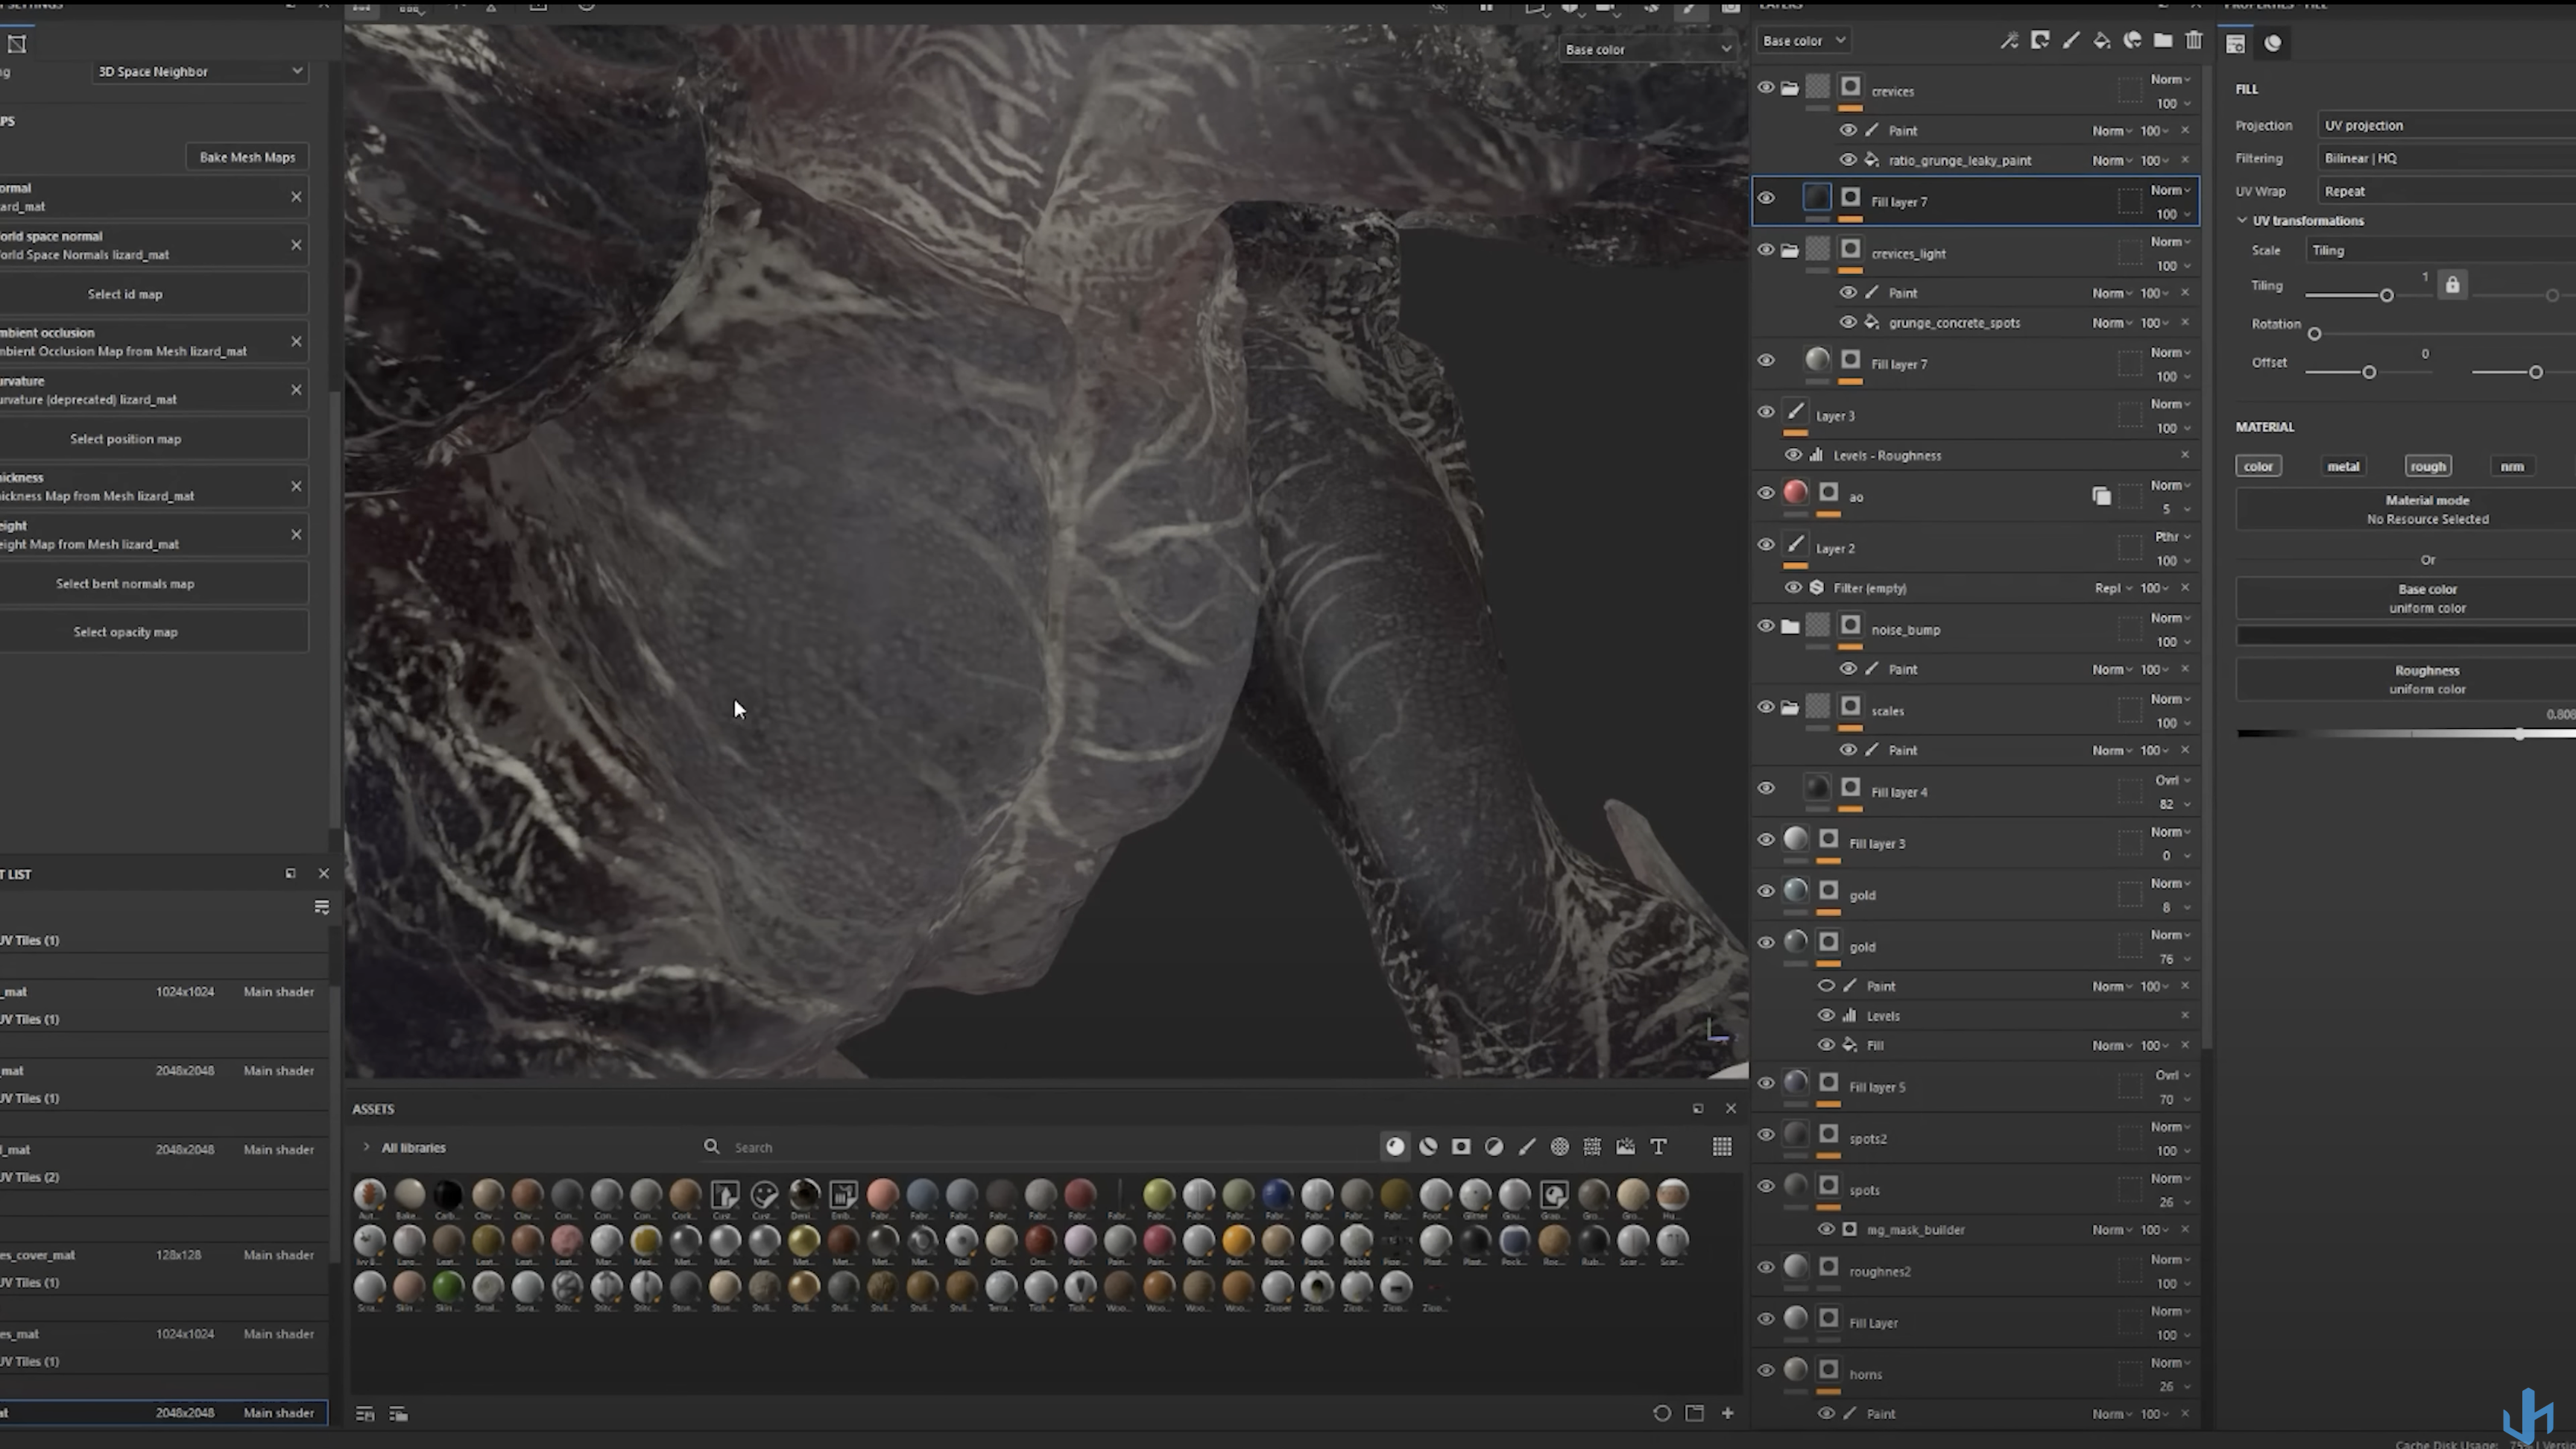Viewport: 2576px width, 1449px height.
Task: Switch assets to grid view icon
Action: [1722, 1147]
